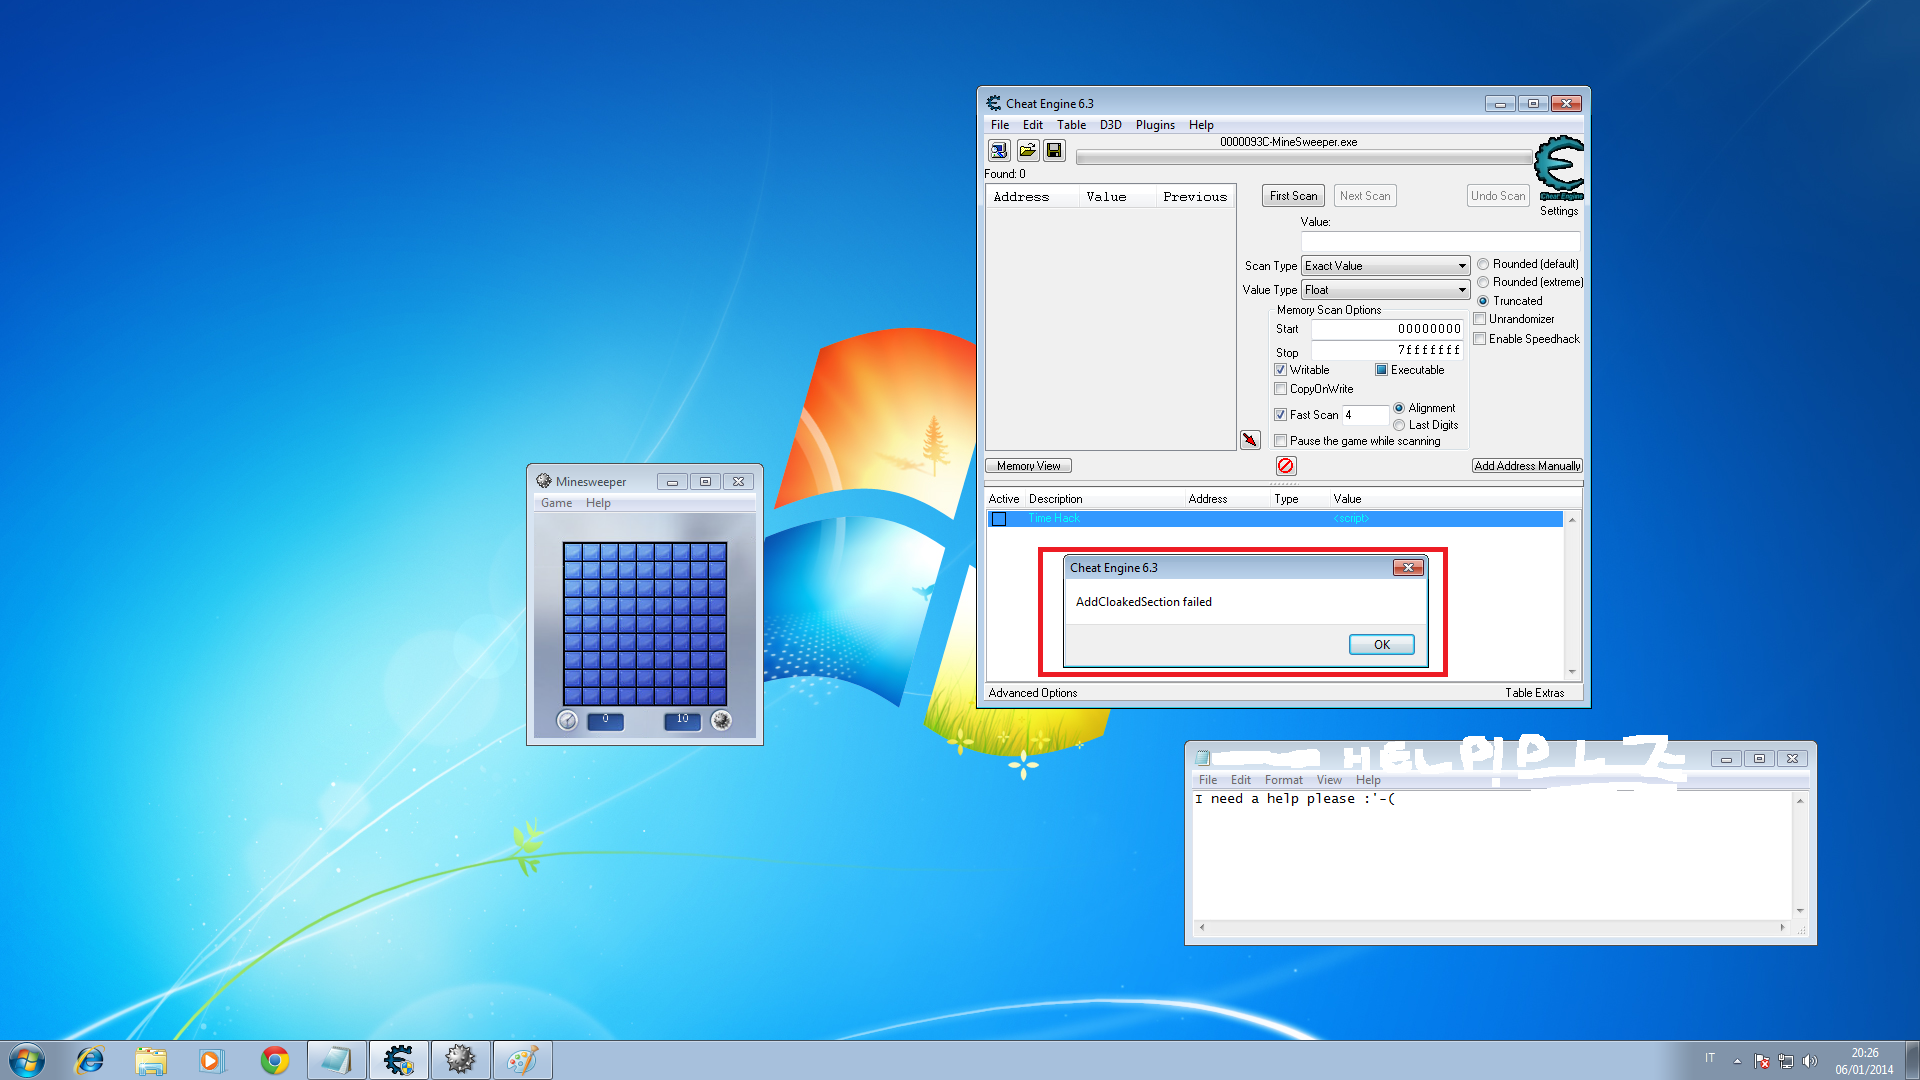Click the save floppy disk icon in Cheat Engine
Viewport: 1920px width, 1080px height.
coord(1054,151)
